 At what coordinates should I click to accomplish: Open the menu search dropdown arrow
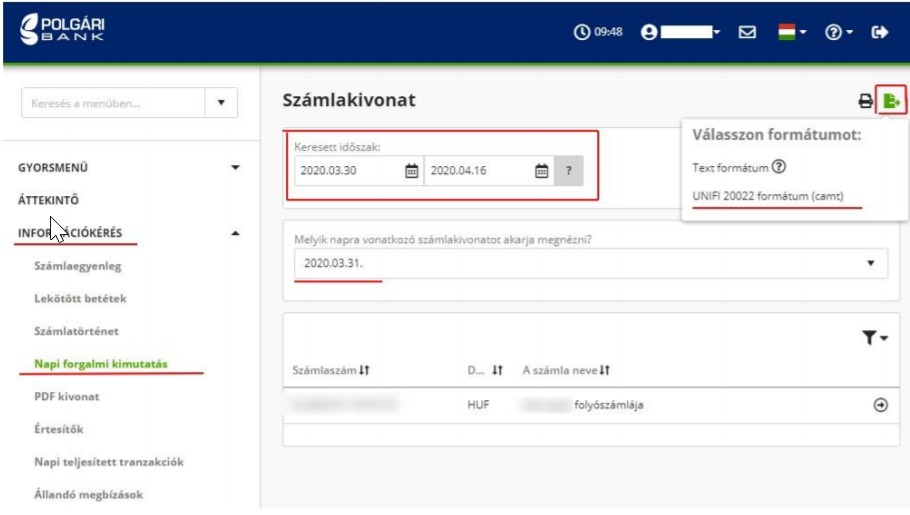tap(221, 102)
